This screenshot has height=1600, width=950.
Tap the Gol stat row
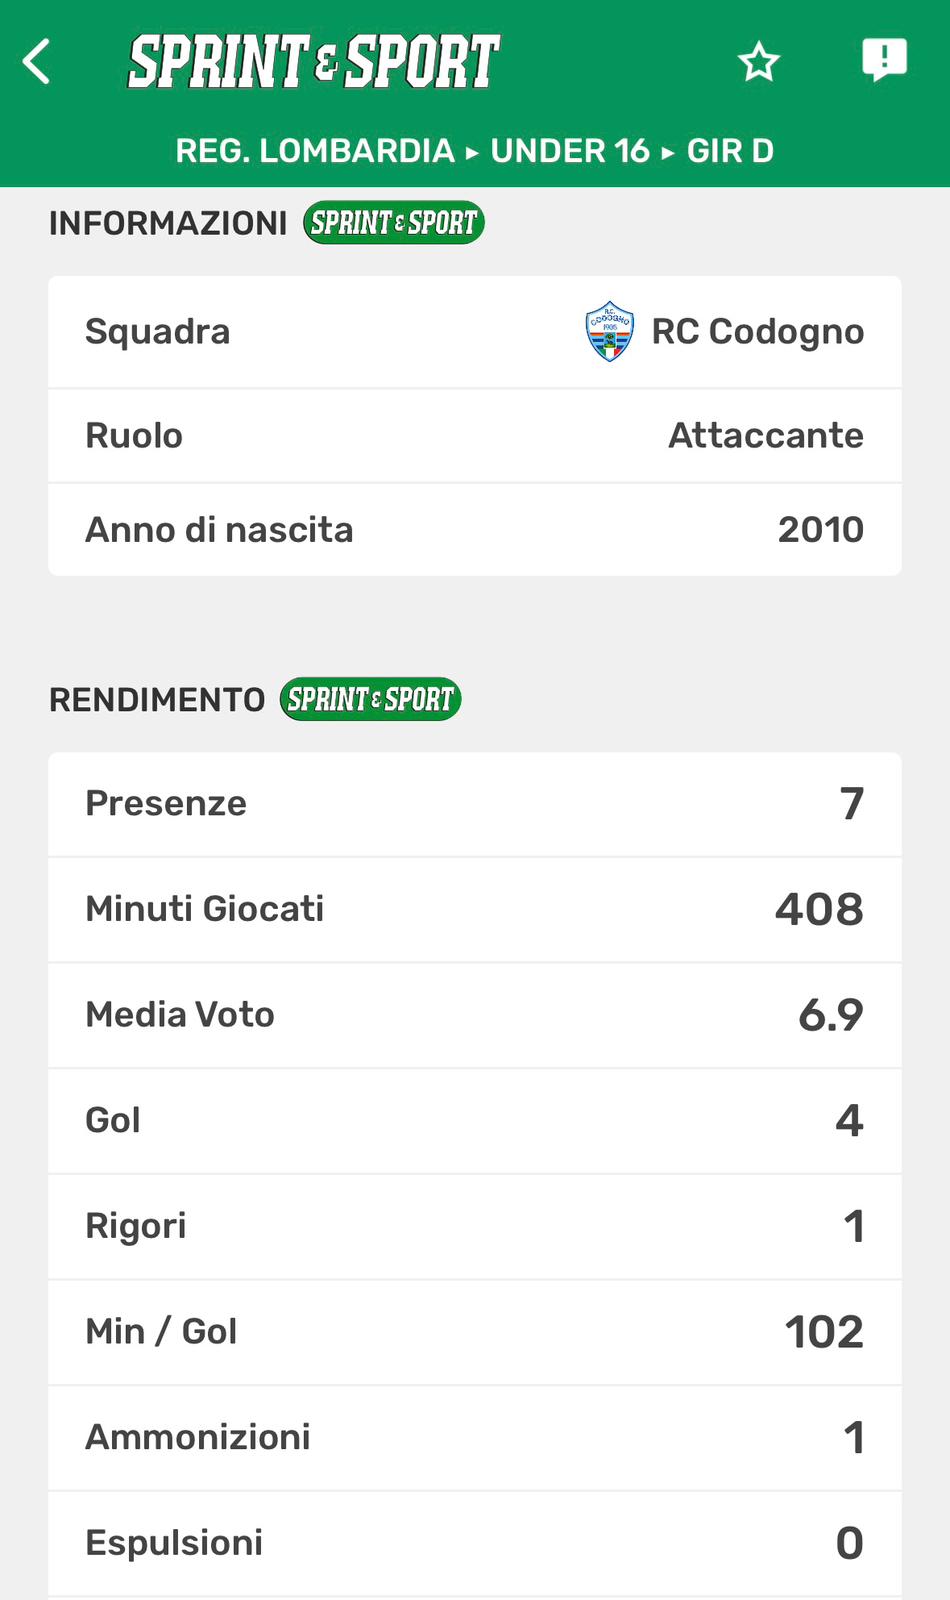click(475, 1121)
